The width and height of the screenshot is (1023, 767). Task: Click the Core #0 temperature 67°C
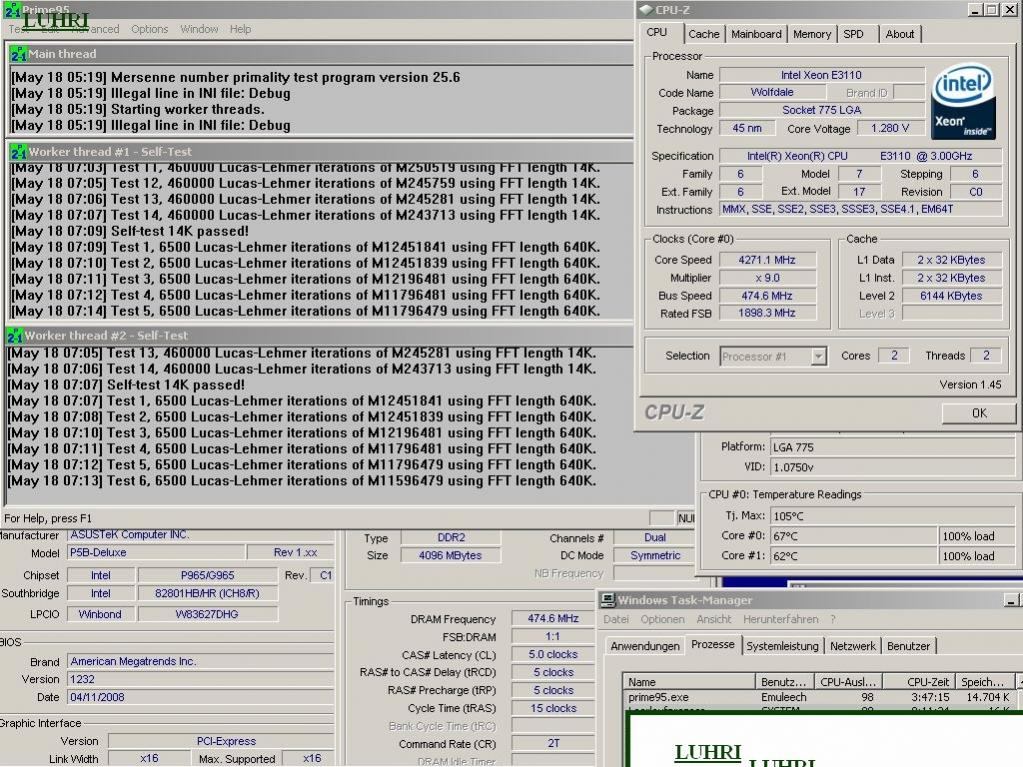click(853, 536)
